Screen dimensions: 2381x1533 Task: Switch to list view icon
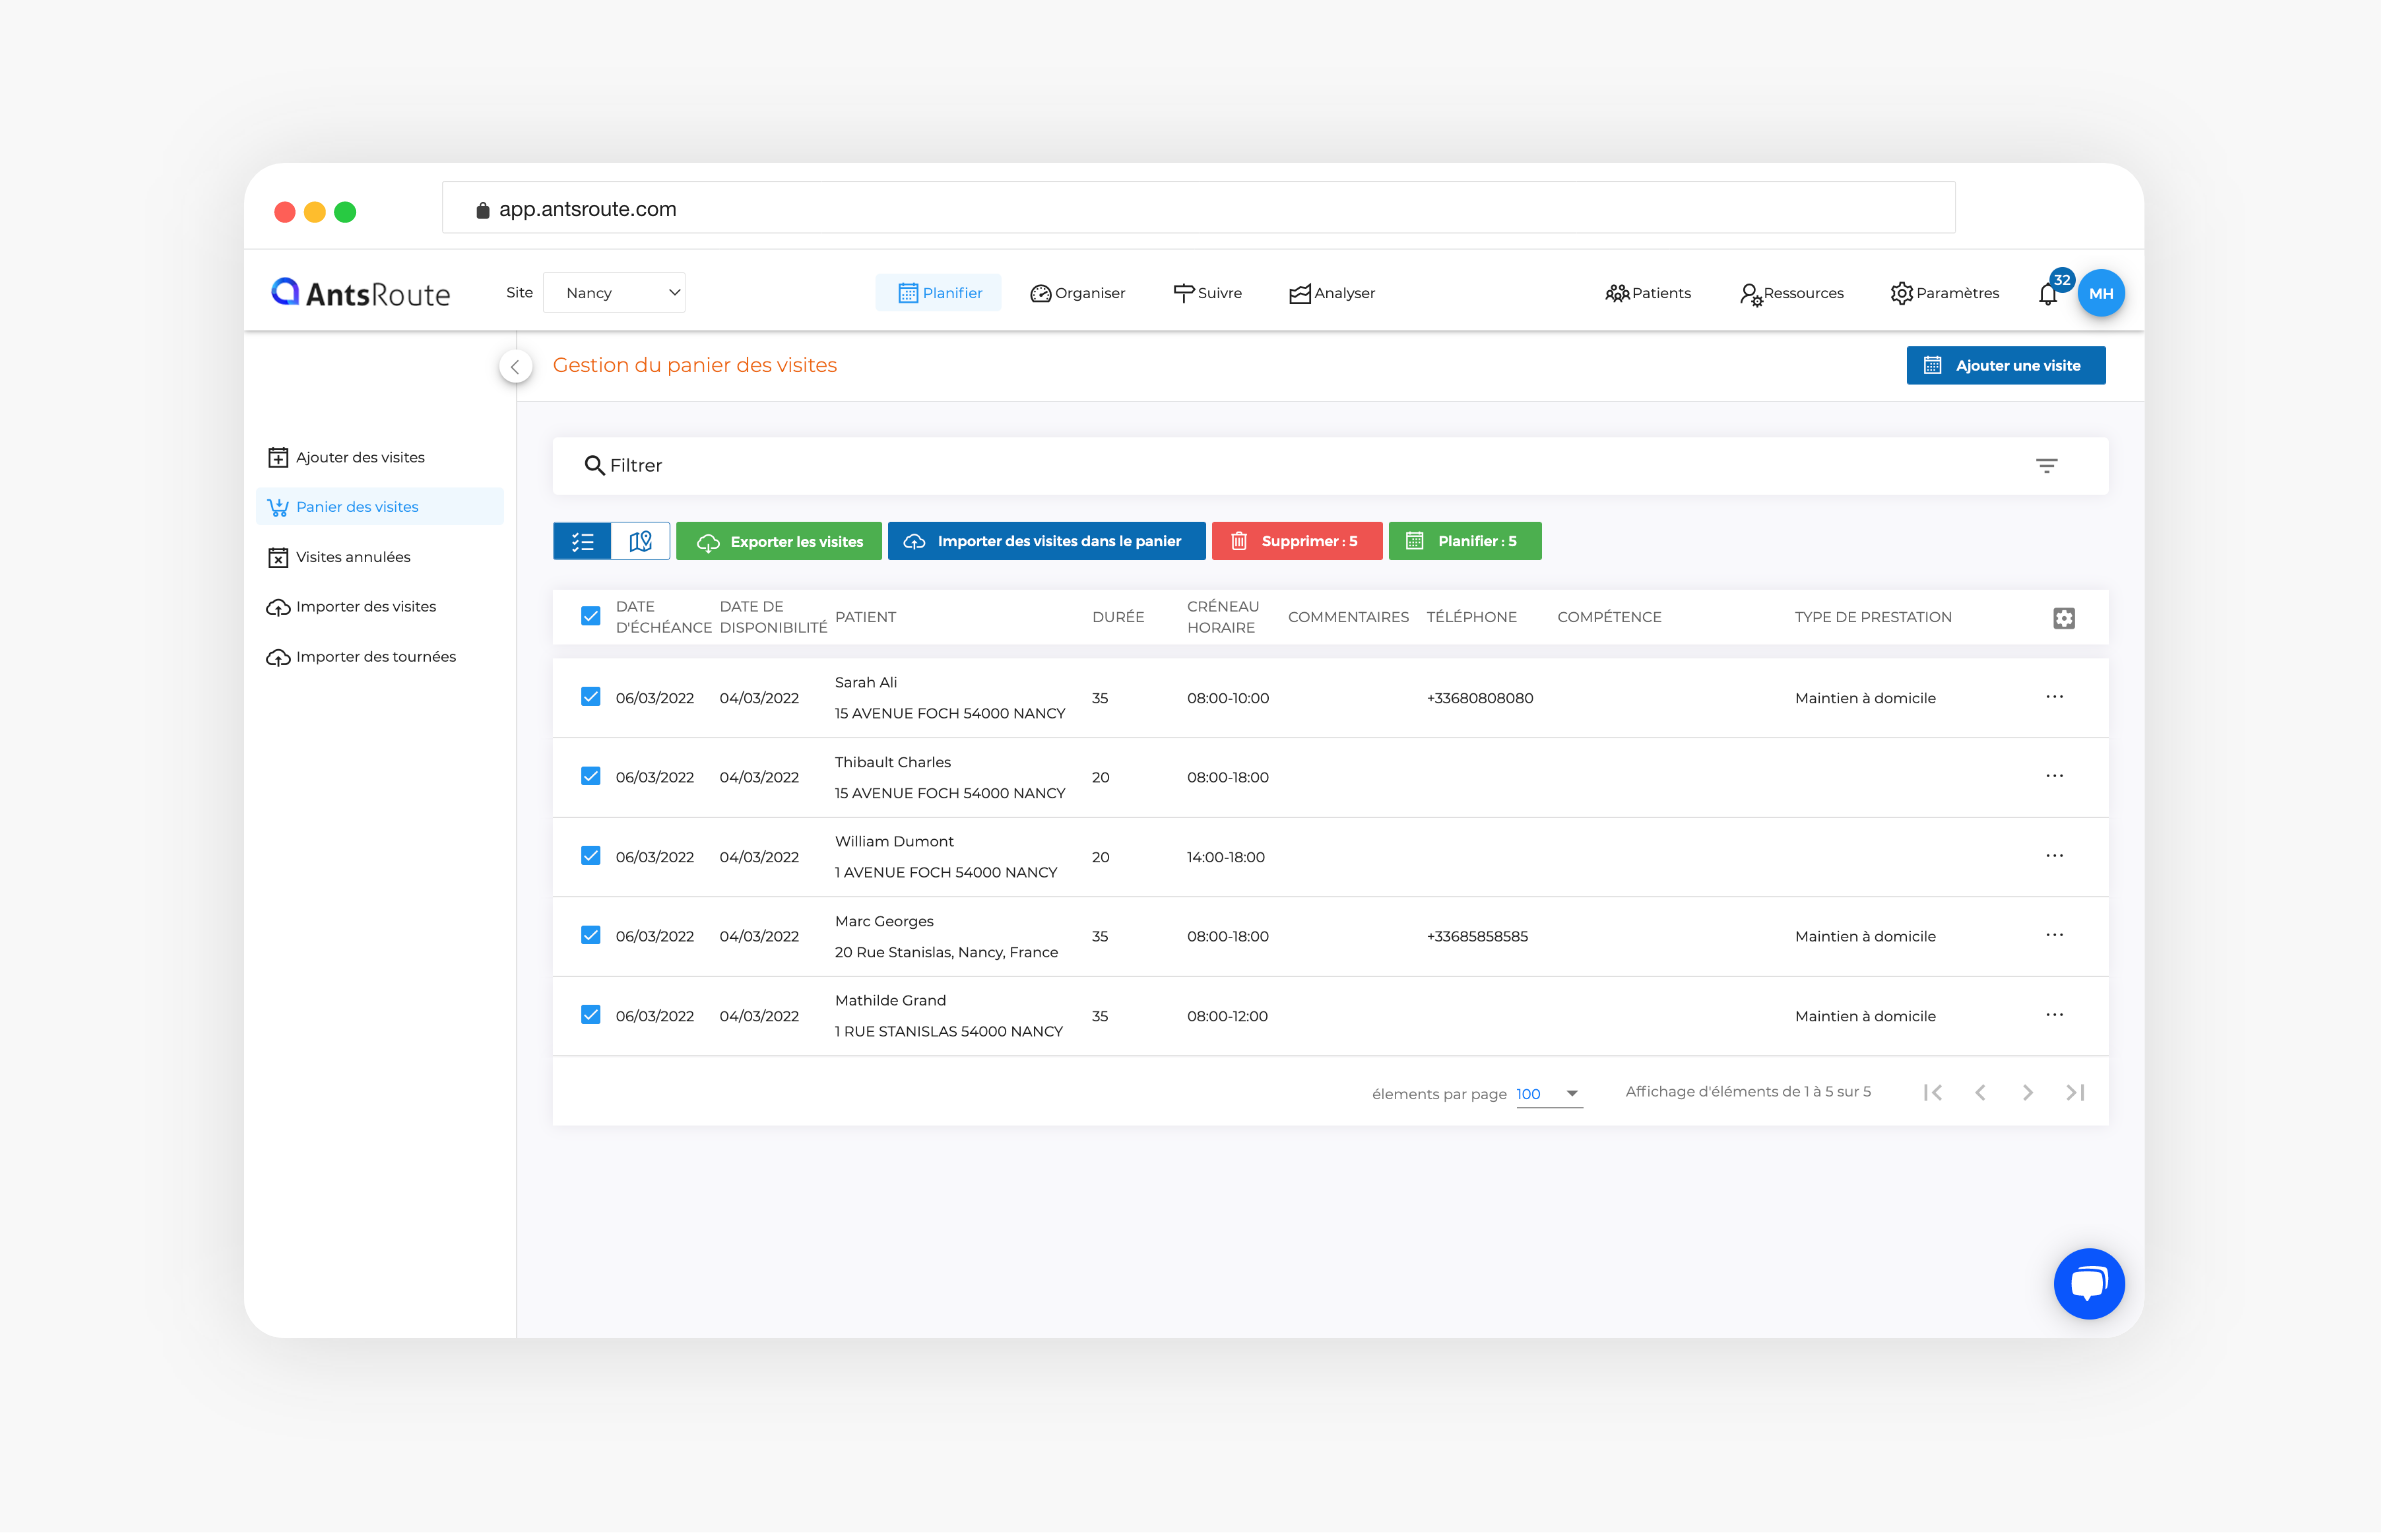pyautogui.click(x=583, y=541)
